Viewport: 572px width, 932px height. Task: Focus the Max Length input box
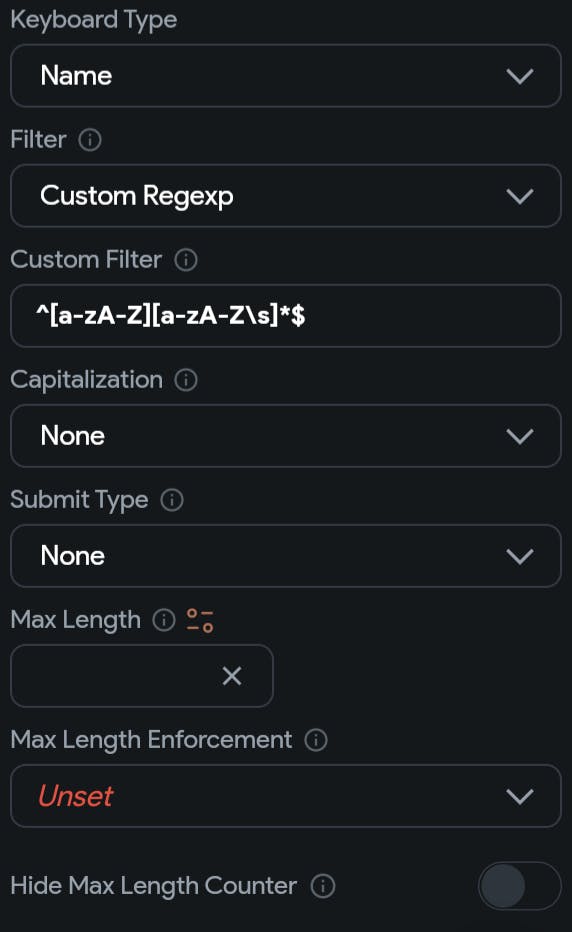coord(142,676)
